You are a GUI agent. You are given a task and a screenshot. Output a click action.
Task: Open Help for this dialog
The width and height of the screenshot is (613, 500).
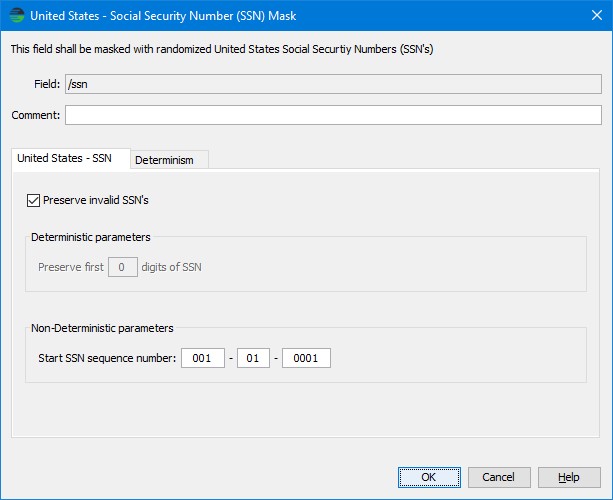[x=569, y=477]
